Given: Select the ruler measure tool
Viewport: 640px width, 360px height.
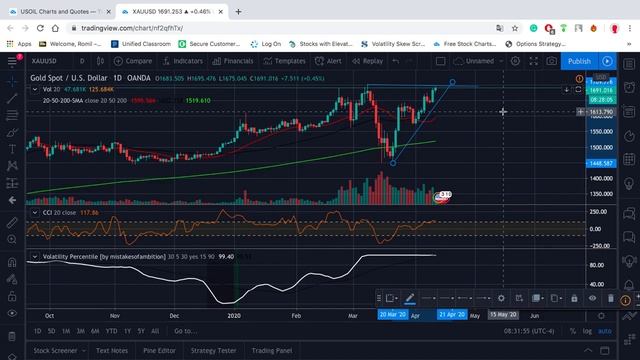Looking at the screenshot, I should click(12, 222).
